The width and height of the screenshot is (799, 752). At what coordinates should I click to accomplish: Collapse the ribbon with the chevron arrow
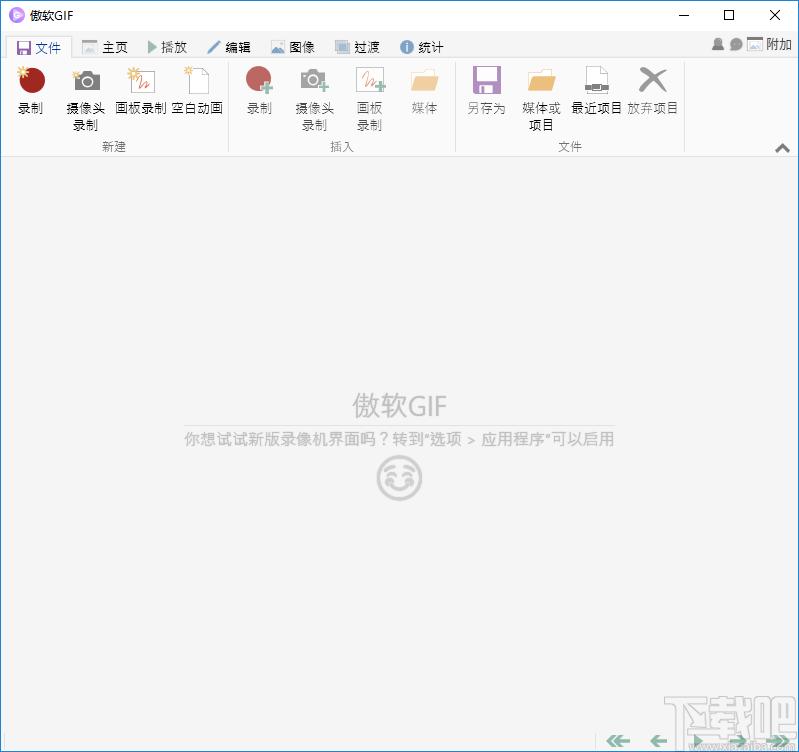coord(782,148)
